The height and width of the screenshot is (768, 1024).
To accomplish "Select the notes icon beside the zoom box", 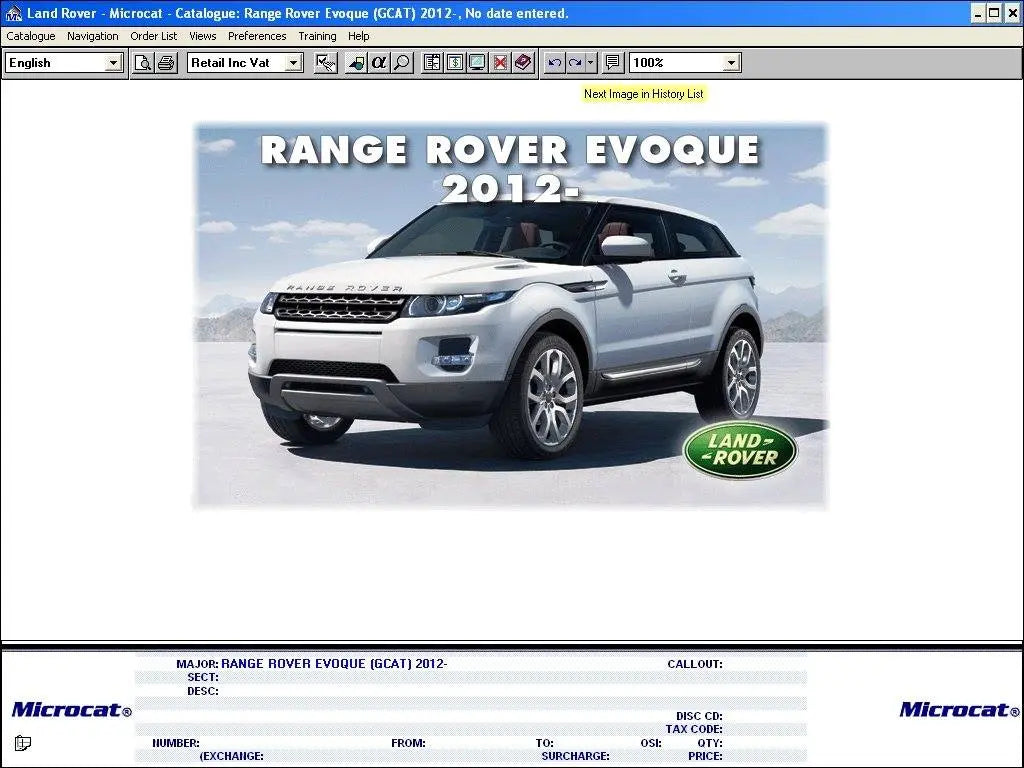I will click(x=613, y=62).
